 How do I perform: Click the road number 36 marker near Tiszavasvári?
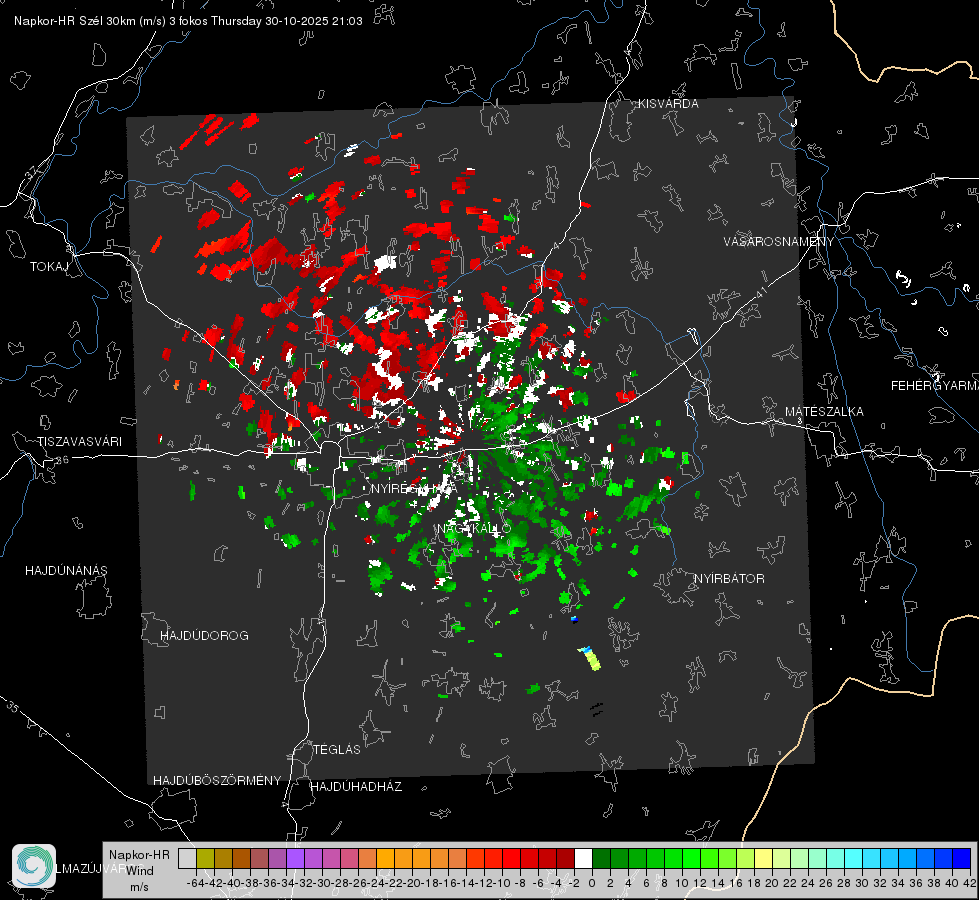coord(62,460)
